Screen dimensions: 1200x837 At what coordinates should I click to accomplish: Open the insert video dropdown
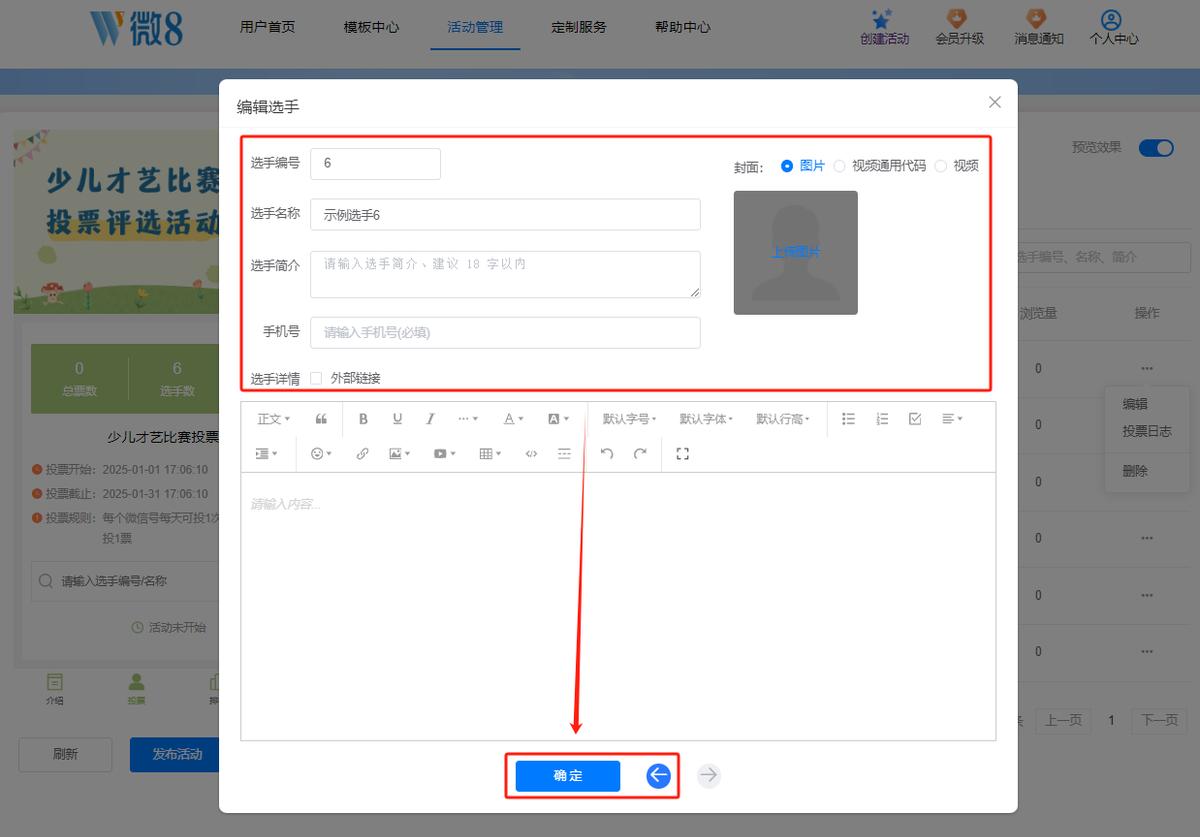[x=444, y=454]
